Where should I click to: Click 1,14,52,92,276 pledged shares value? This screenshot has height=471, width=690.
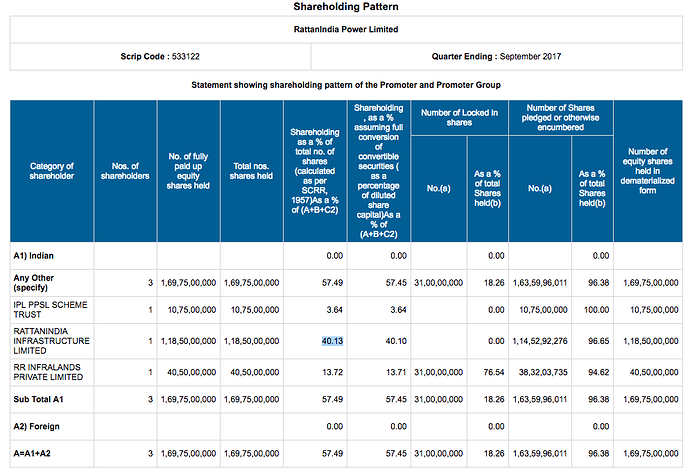click(x=540, y=341)
